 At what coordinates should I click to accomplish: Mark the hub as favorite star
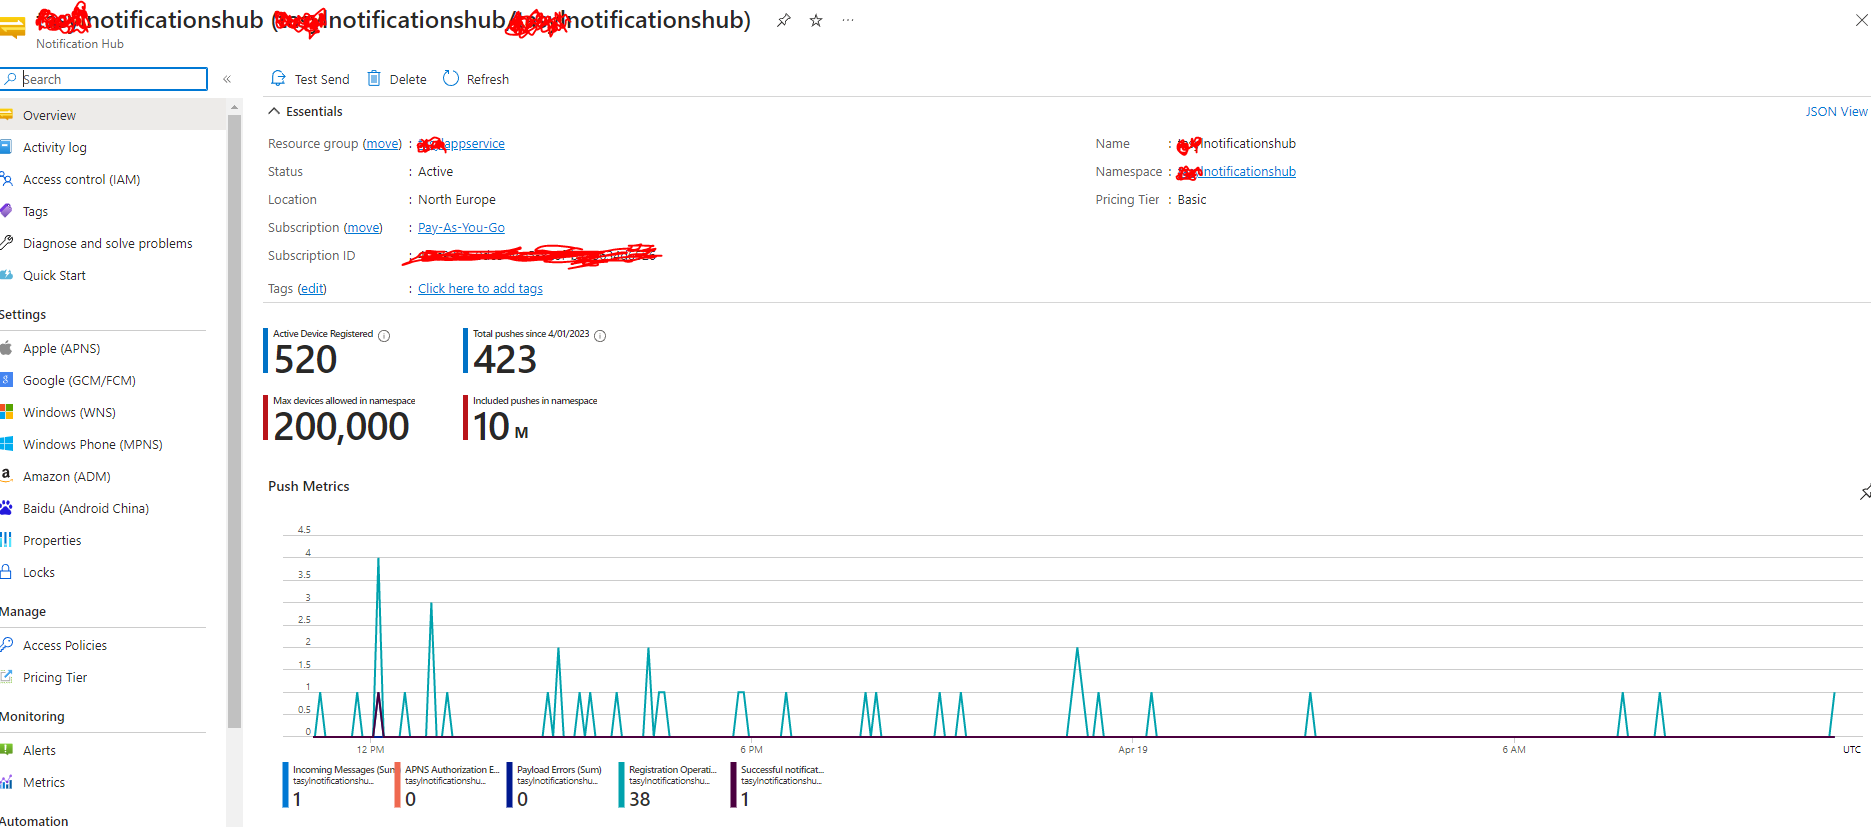click(x=816, y=20)
